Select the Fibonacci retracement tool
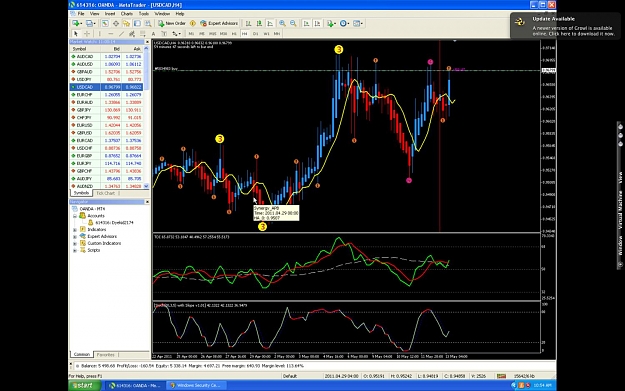625x391 pixels. click(x=142, y=34)
